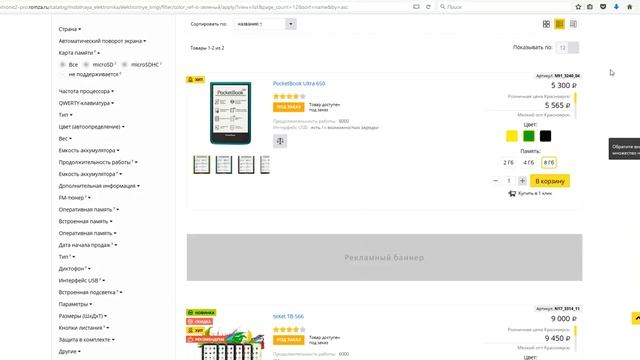Click Под заказ button for texet TB-566
Image resolution: width=640 pixels, height=360 pixels.
(x=289, y=340)
